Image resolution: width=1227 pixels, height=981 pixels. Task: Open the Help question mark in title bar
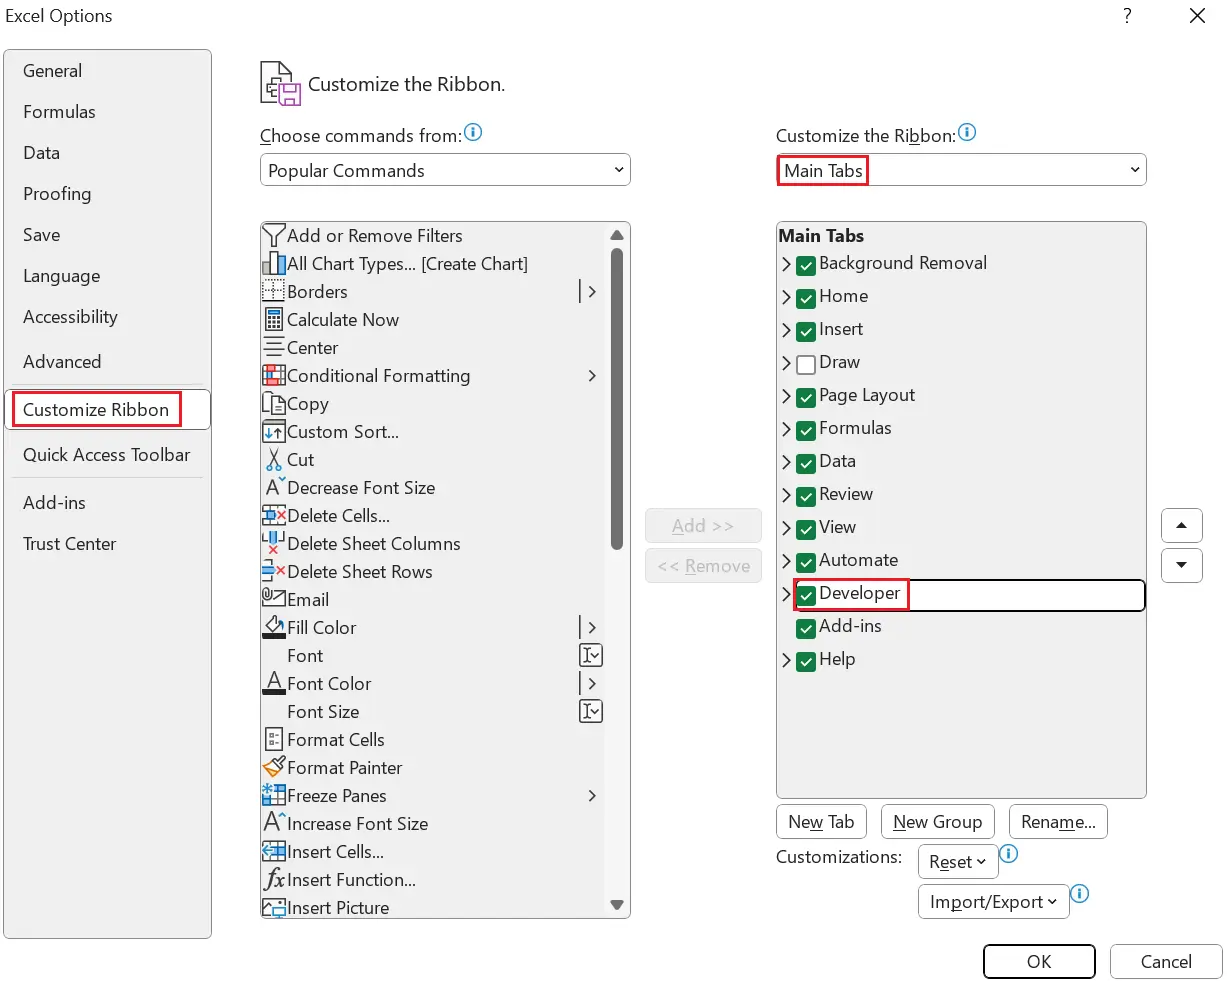pyautogui.click(x=1127, y=16)
